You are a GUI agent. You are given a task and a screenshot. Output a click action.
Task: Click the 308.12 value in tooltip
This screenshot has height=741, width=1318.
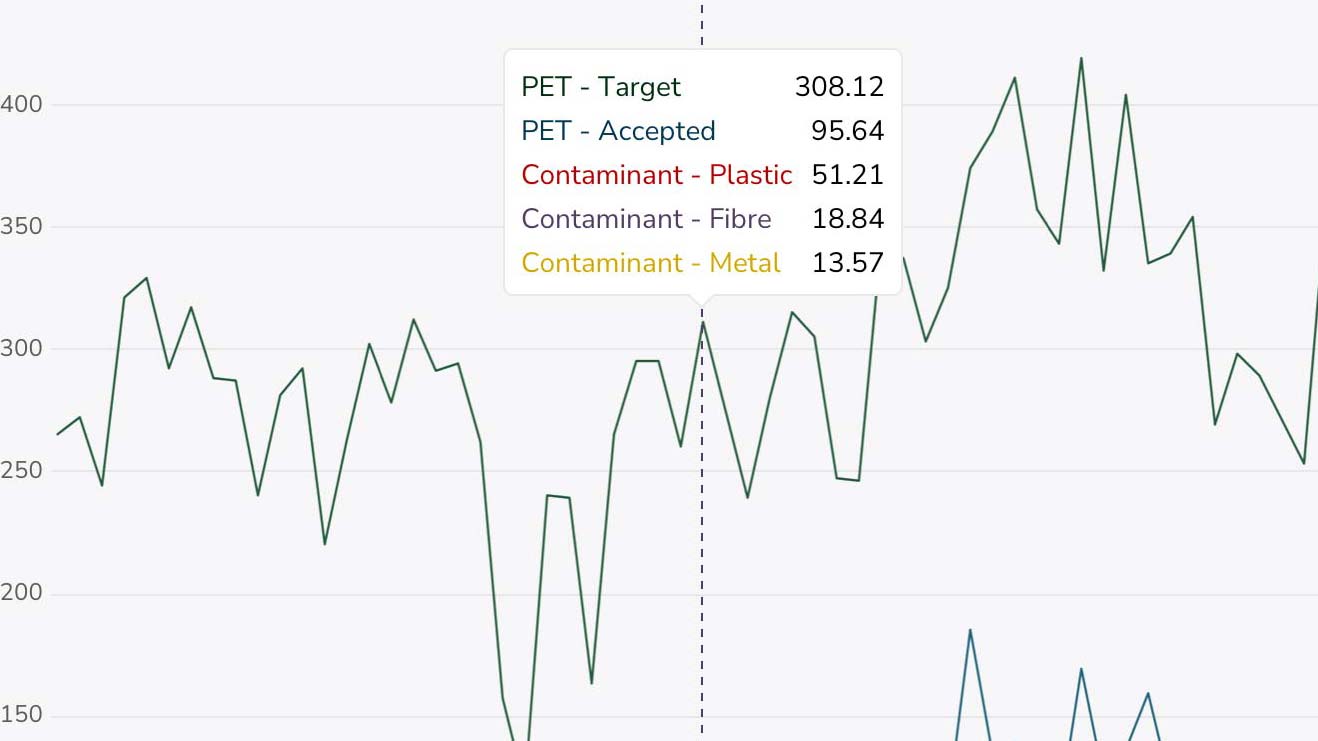pos(839,87)
